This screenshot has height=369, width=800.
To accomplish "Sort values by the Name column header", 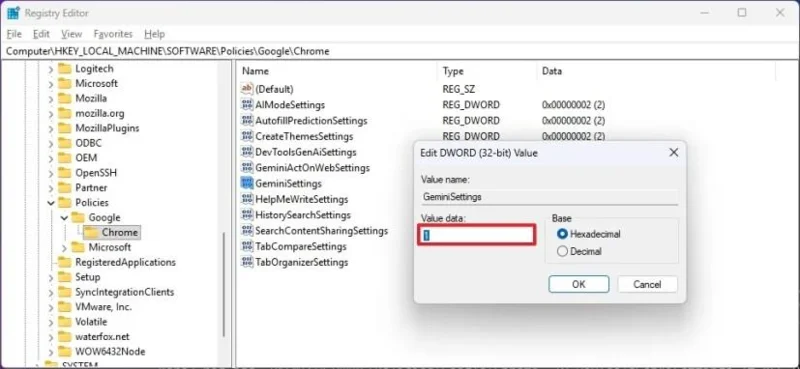I will pos(337,71).
